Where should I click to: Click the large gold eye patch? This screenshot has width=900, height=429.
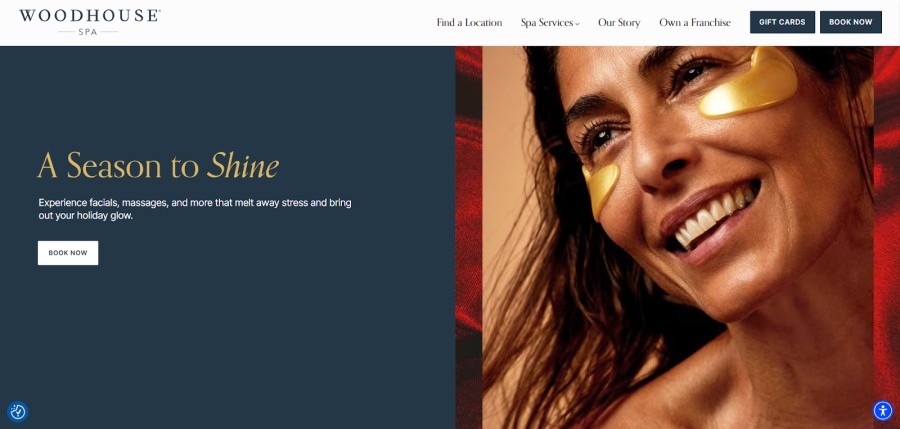[x=748, y=83]
